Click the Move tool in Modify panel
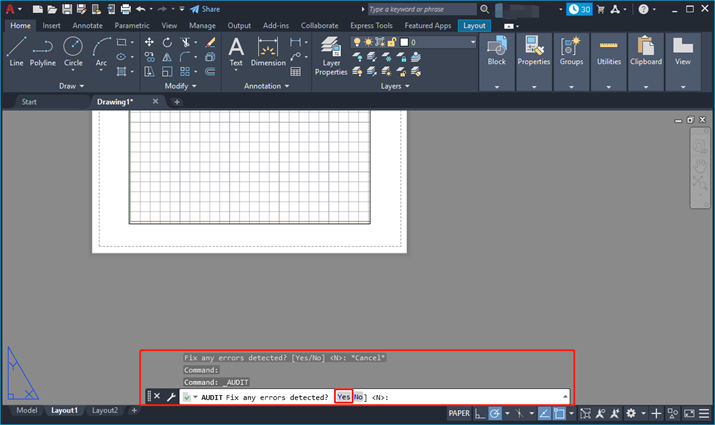Image resolution: width=715 pixels, height=425 pixels. pyautogui.click(x=149, y=42)
